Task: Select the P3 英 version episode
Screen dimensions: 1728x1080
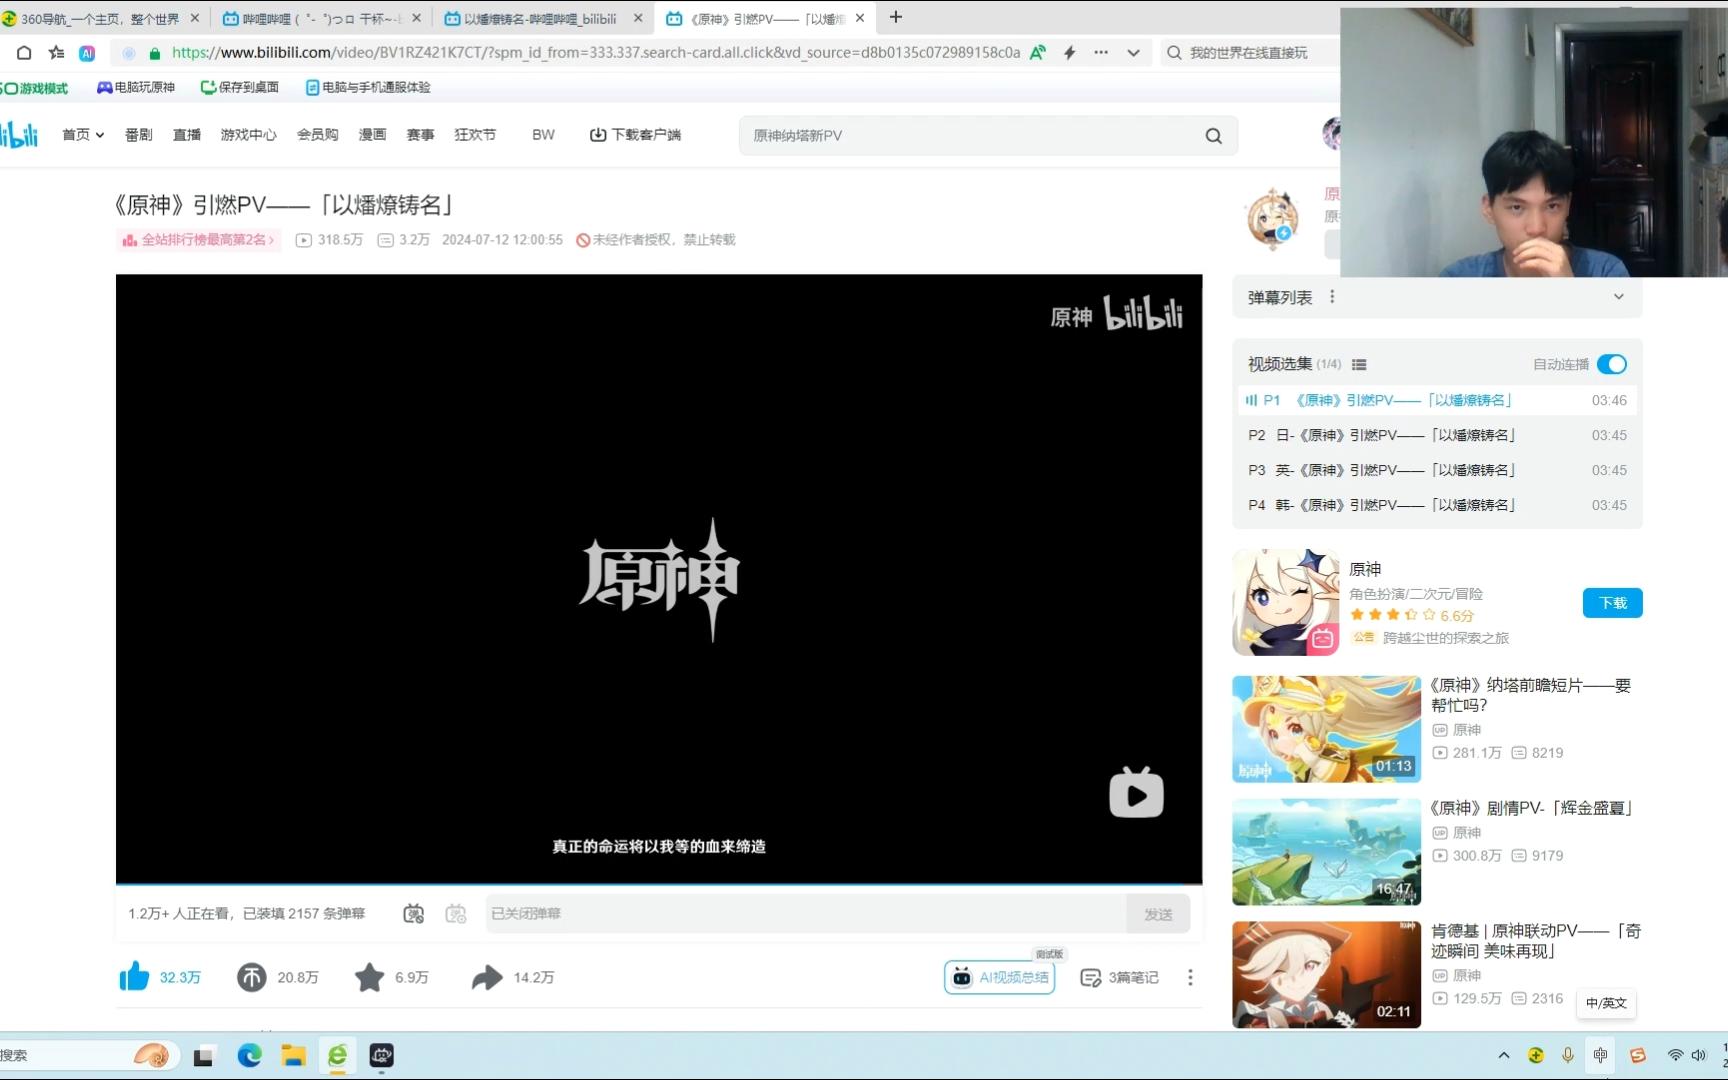Action: pyautogui.click(x=1437, y=470)
